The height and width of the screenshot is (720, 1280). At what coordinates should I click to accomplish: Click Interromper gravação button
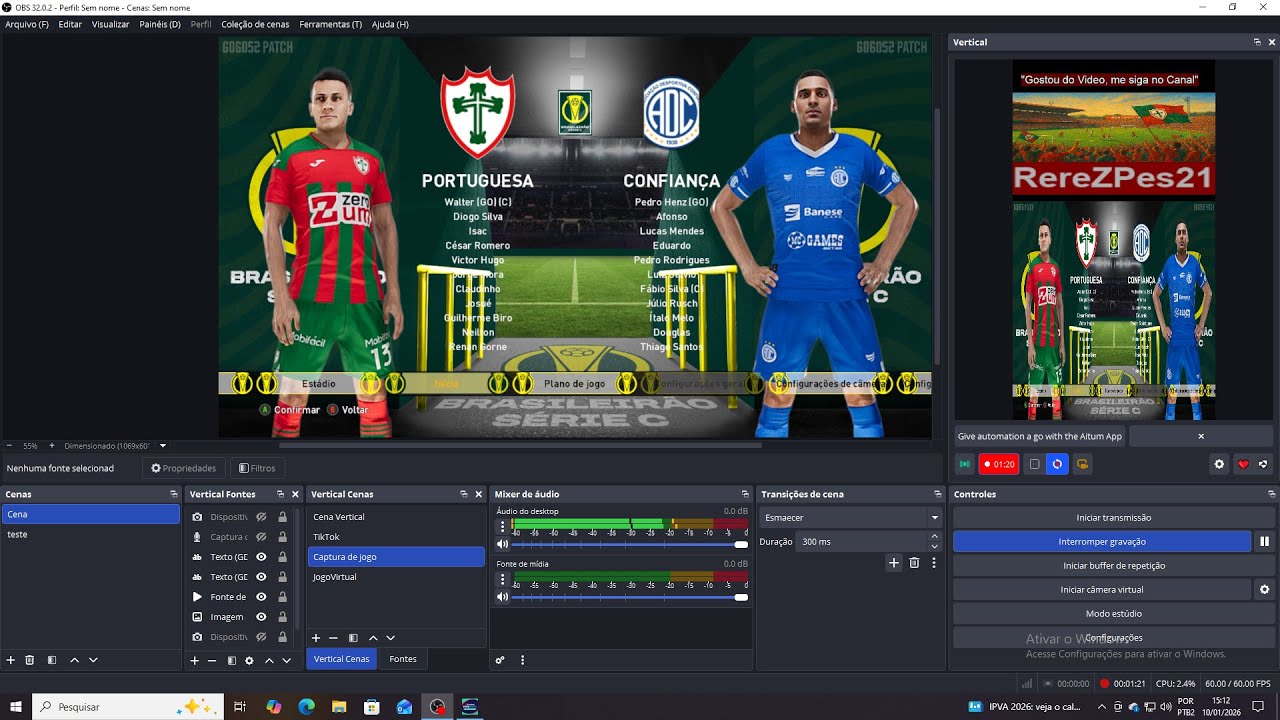point(1102,541)
